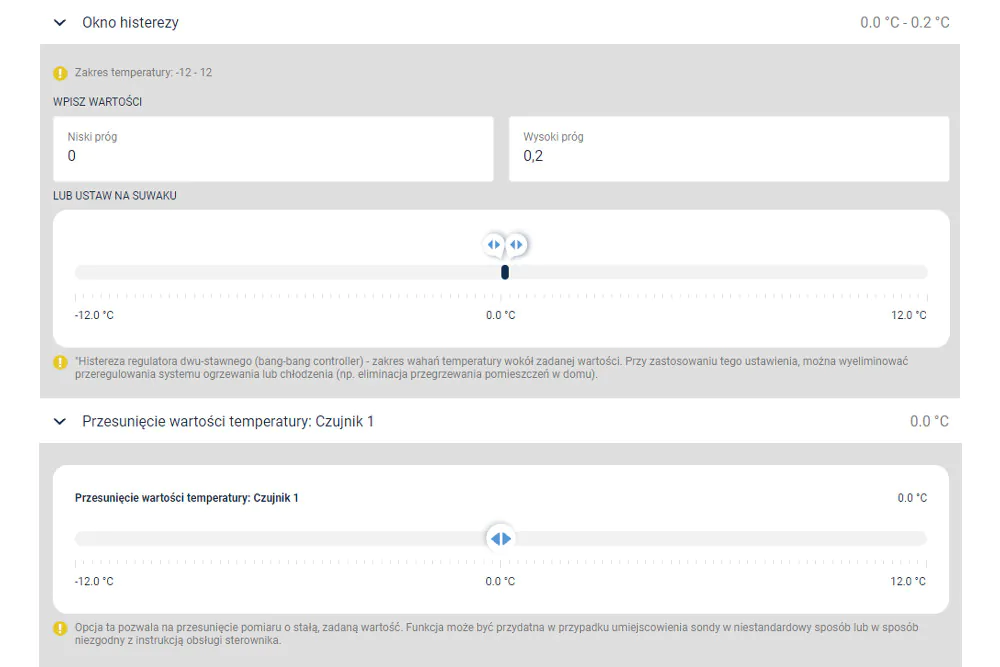Image resolution: width=1000 pixels, height=667 pixels.
Task: Collapse Przesunięcie wartości temperatury chevron
Action: point(60,421)
